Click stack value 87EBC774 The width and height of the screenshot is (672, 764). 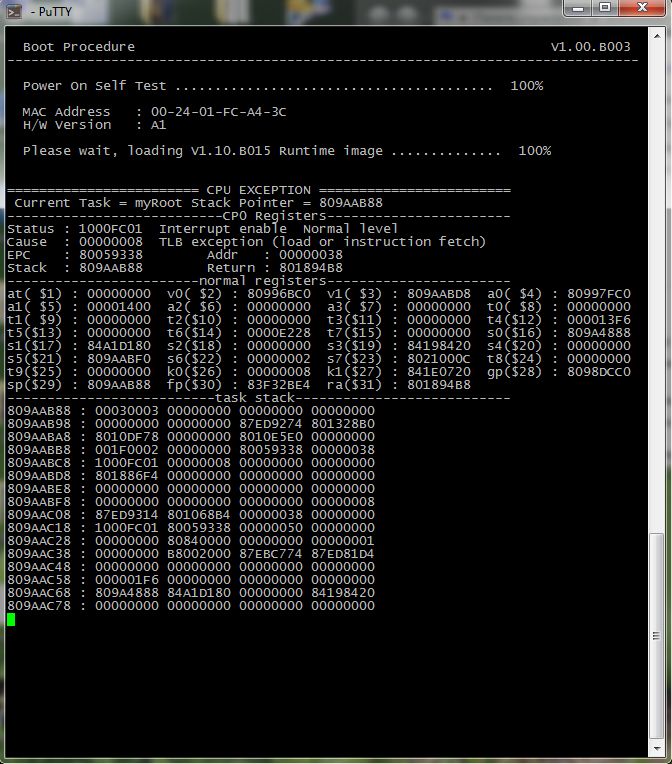(x=271, y=554)
